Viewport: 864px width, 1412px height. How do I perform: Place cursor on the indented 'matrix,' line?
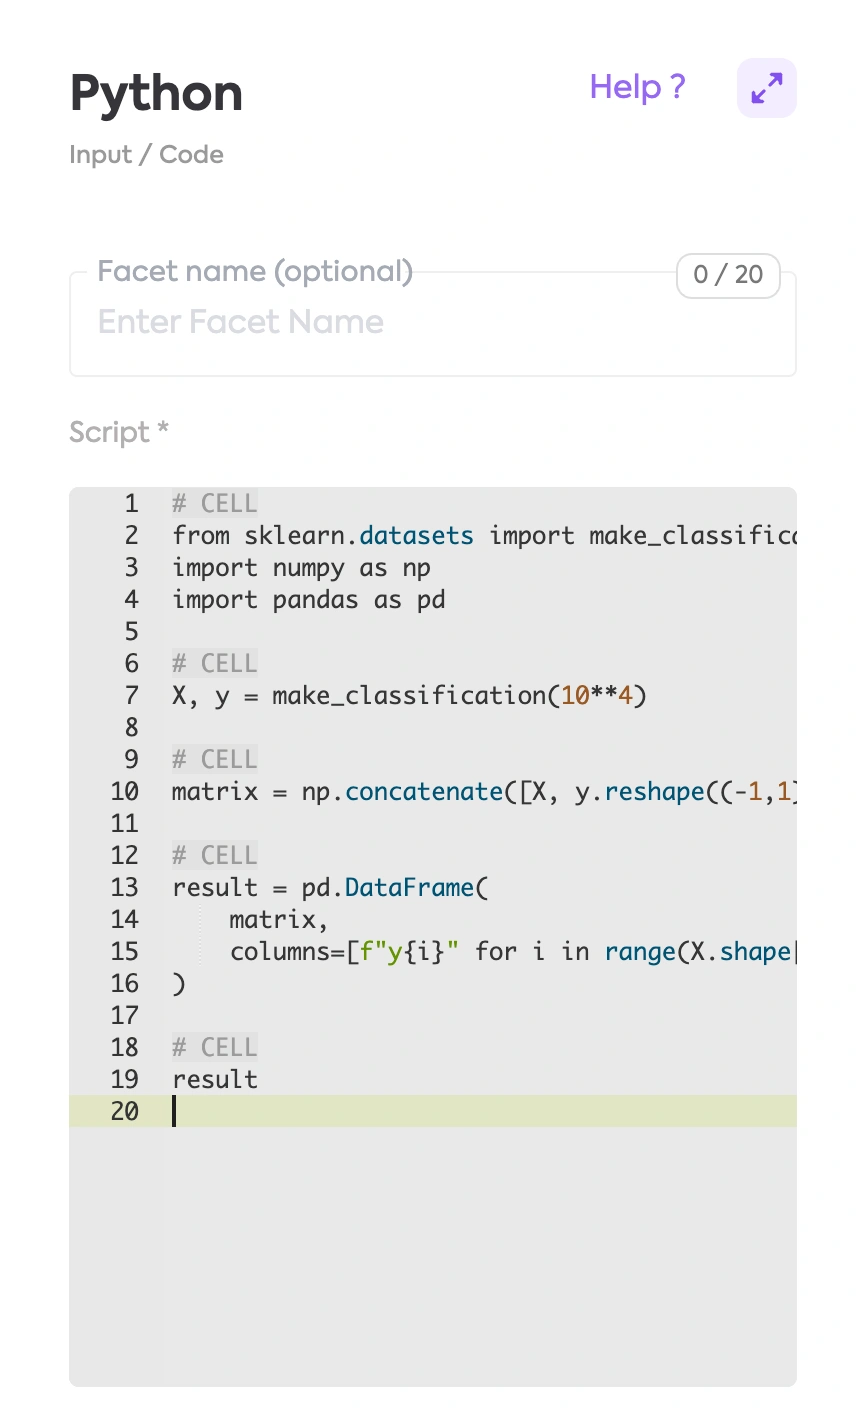tap(278, 919)
